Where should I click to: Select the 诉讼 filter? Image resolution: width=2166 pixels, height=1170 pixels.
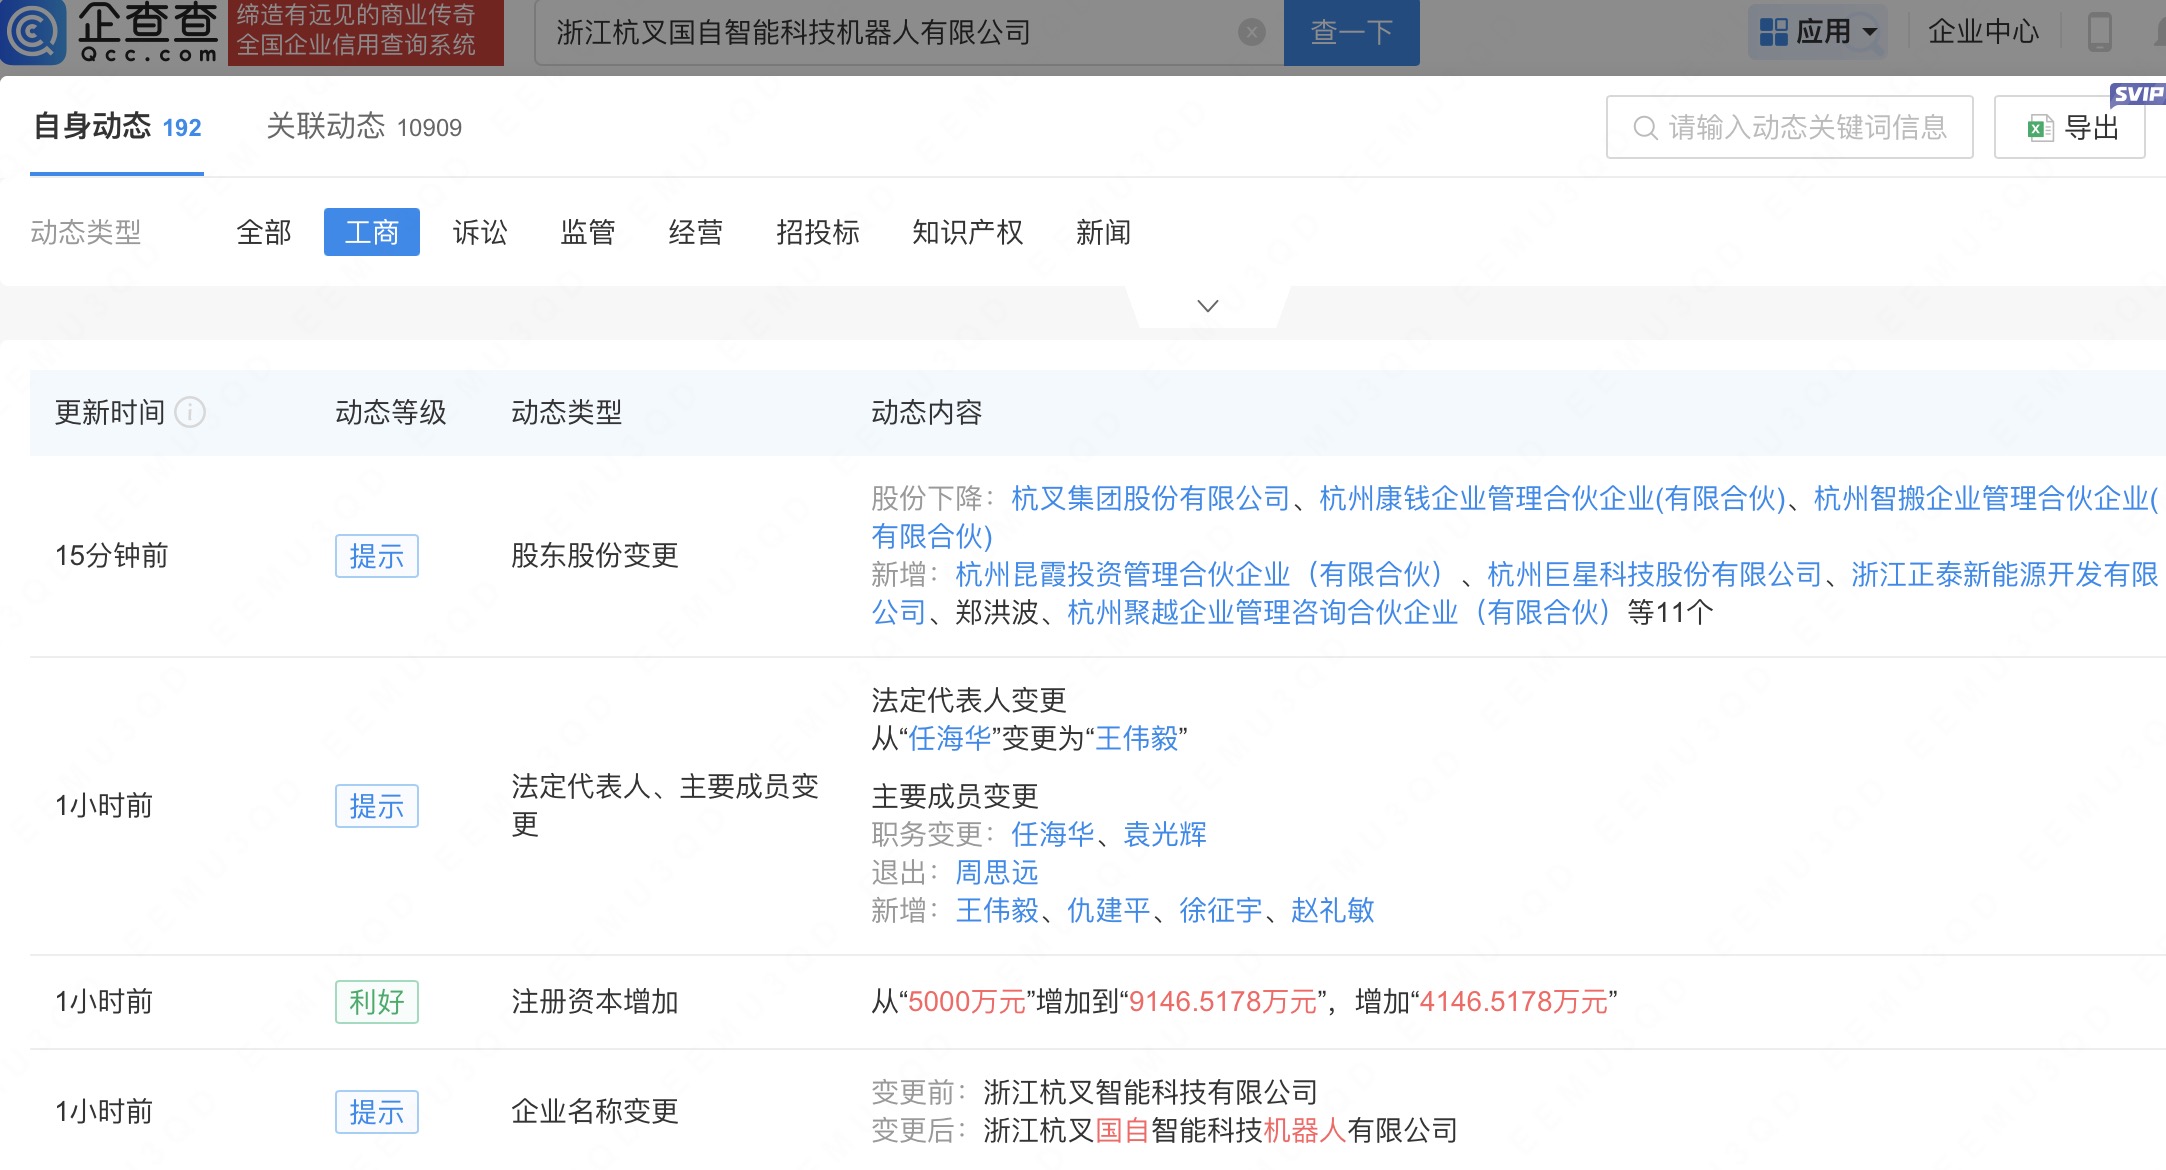(x=480, y=232)
